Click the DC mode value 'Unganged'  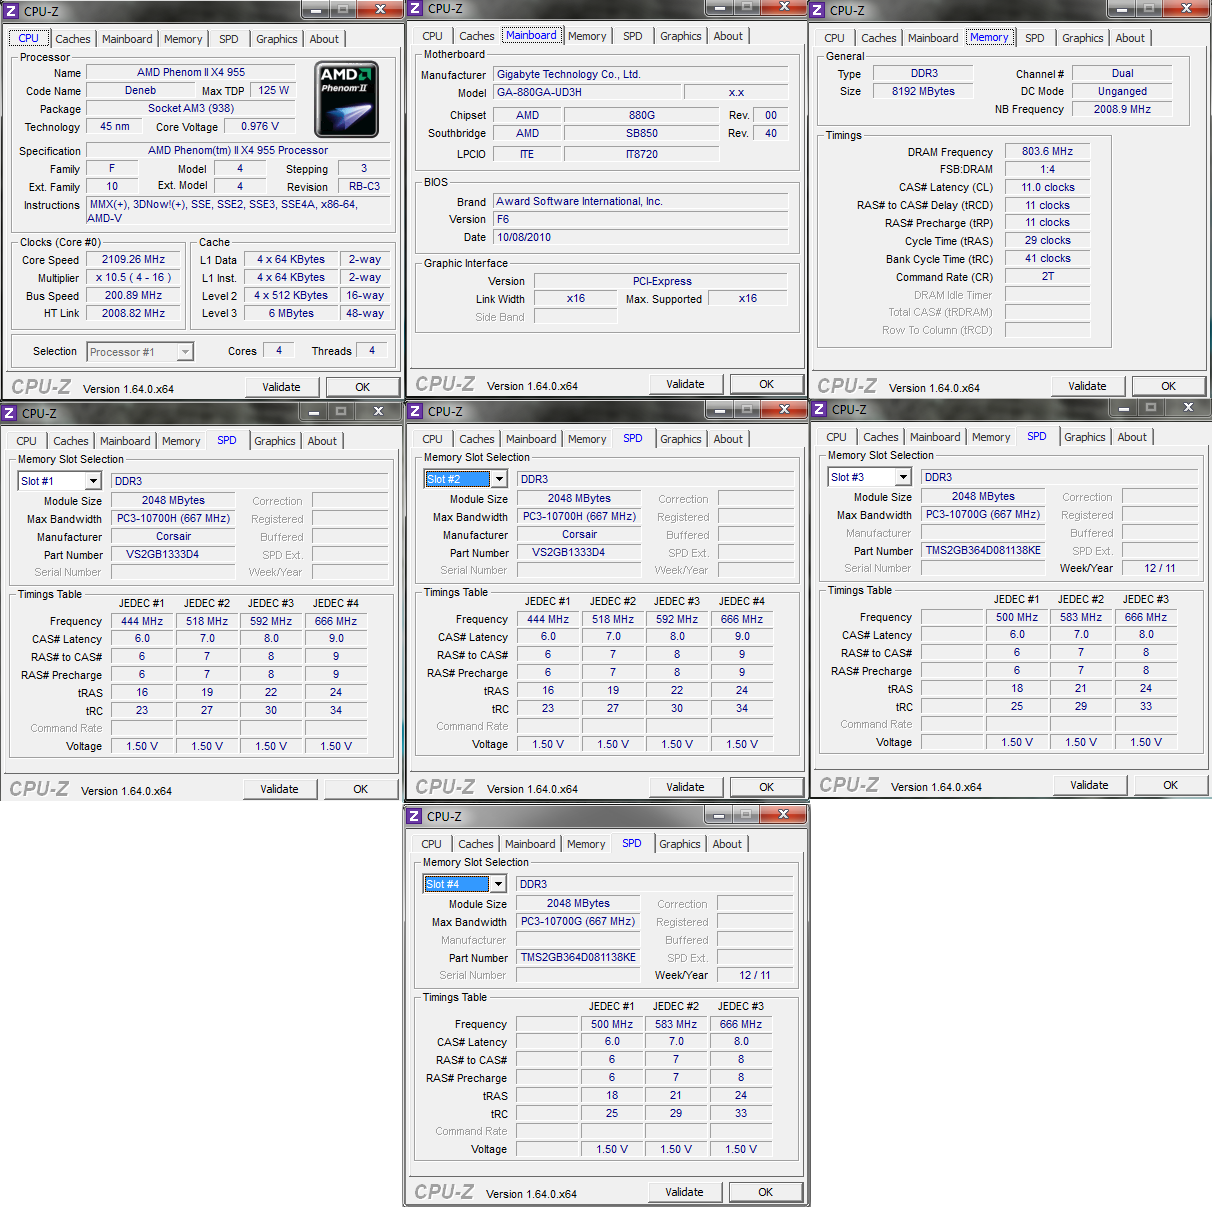1123,91
